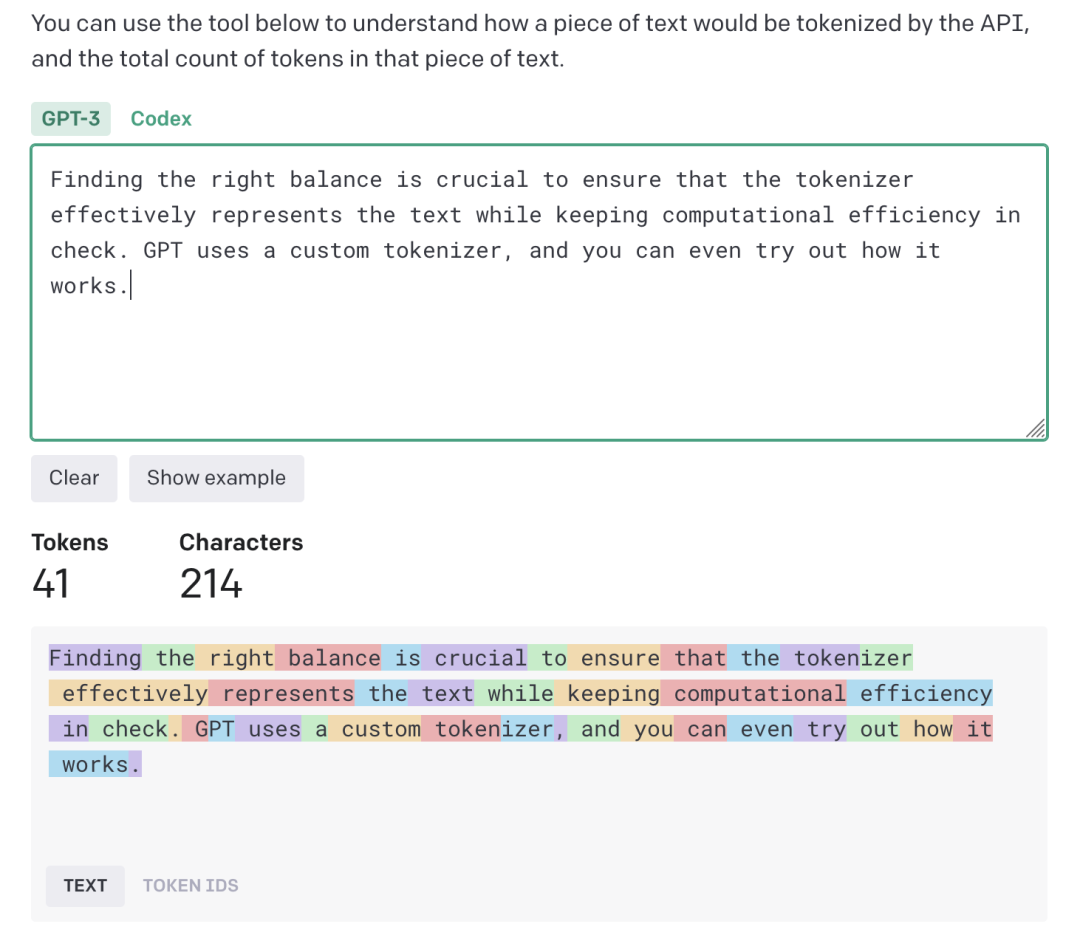The height and width of the screenshot is (941, 1080).
Task: Click the highlighted 'works' token in output
Action: tap(93, 765)
